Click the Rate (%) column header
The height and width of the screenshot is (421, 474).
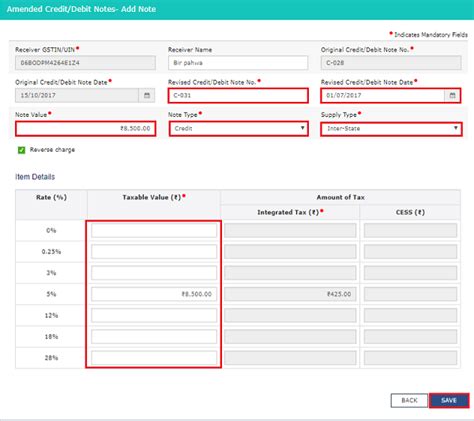pos(51,197)
